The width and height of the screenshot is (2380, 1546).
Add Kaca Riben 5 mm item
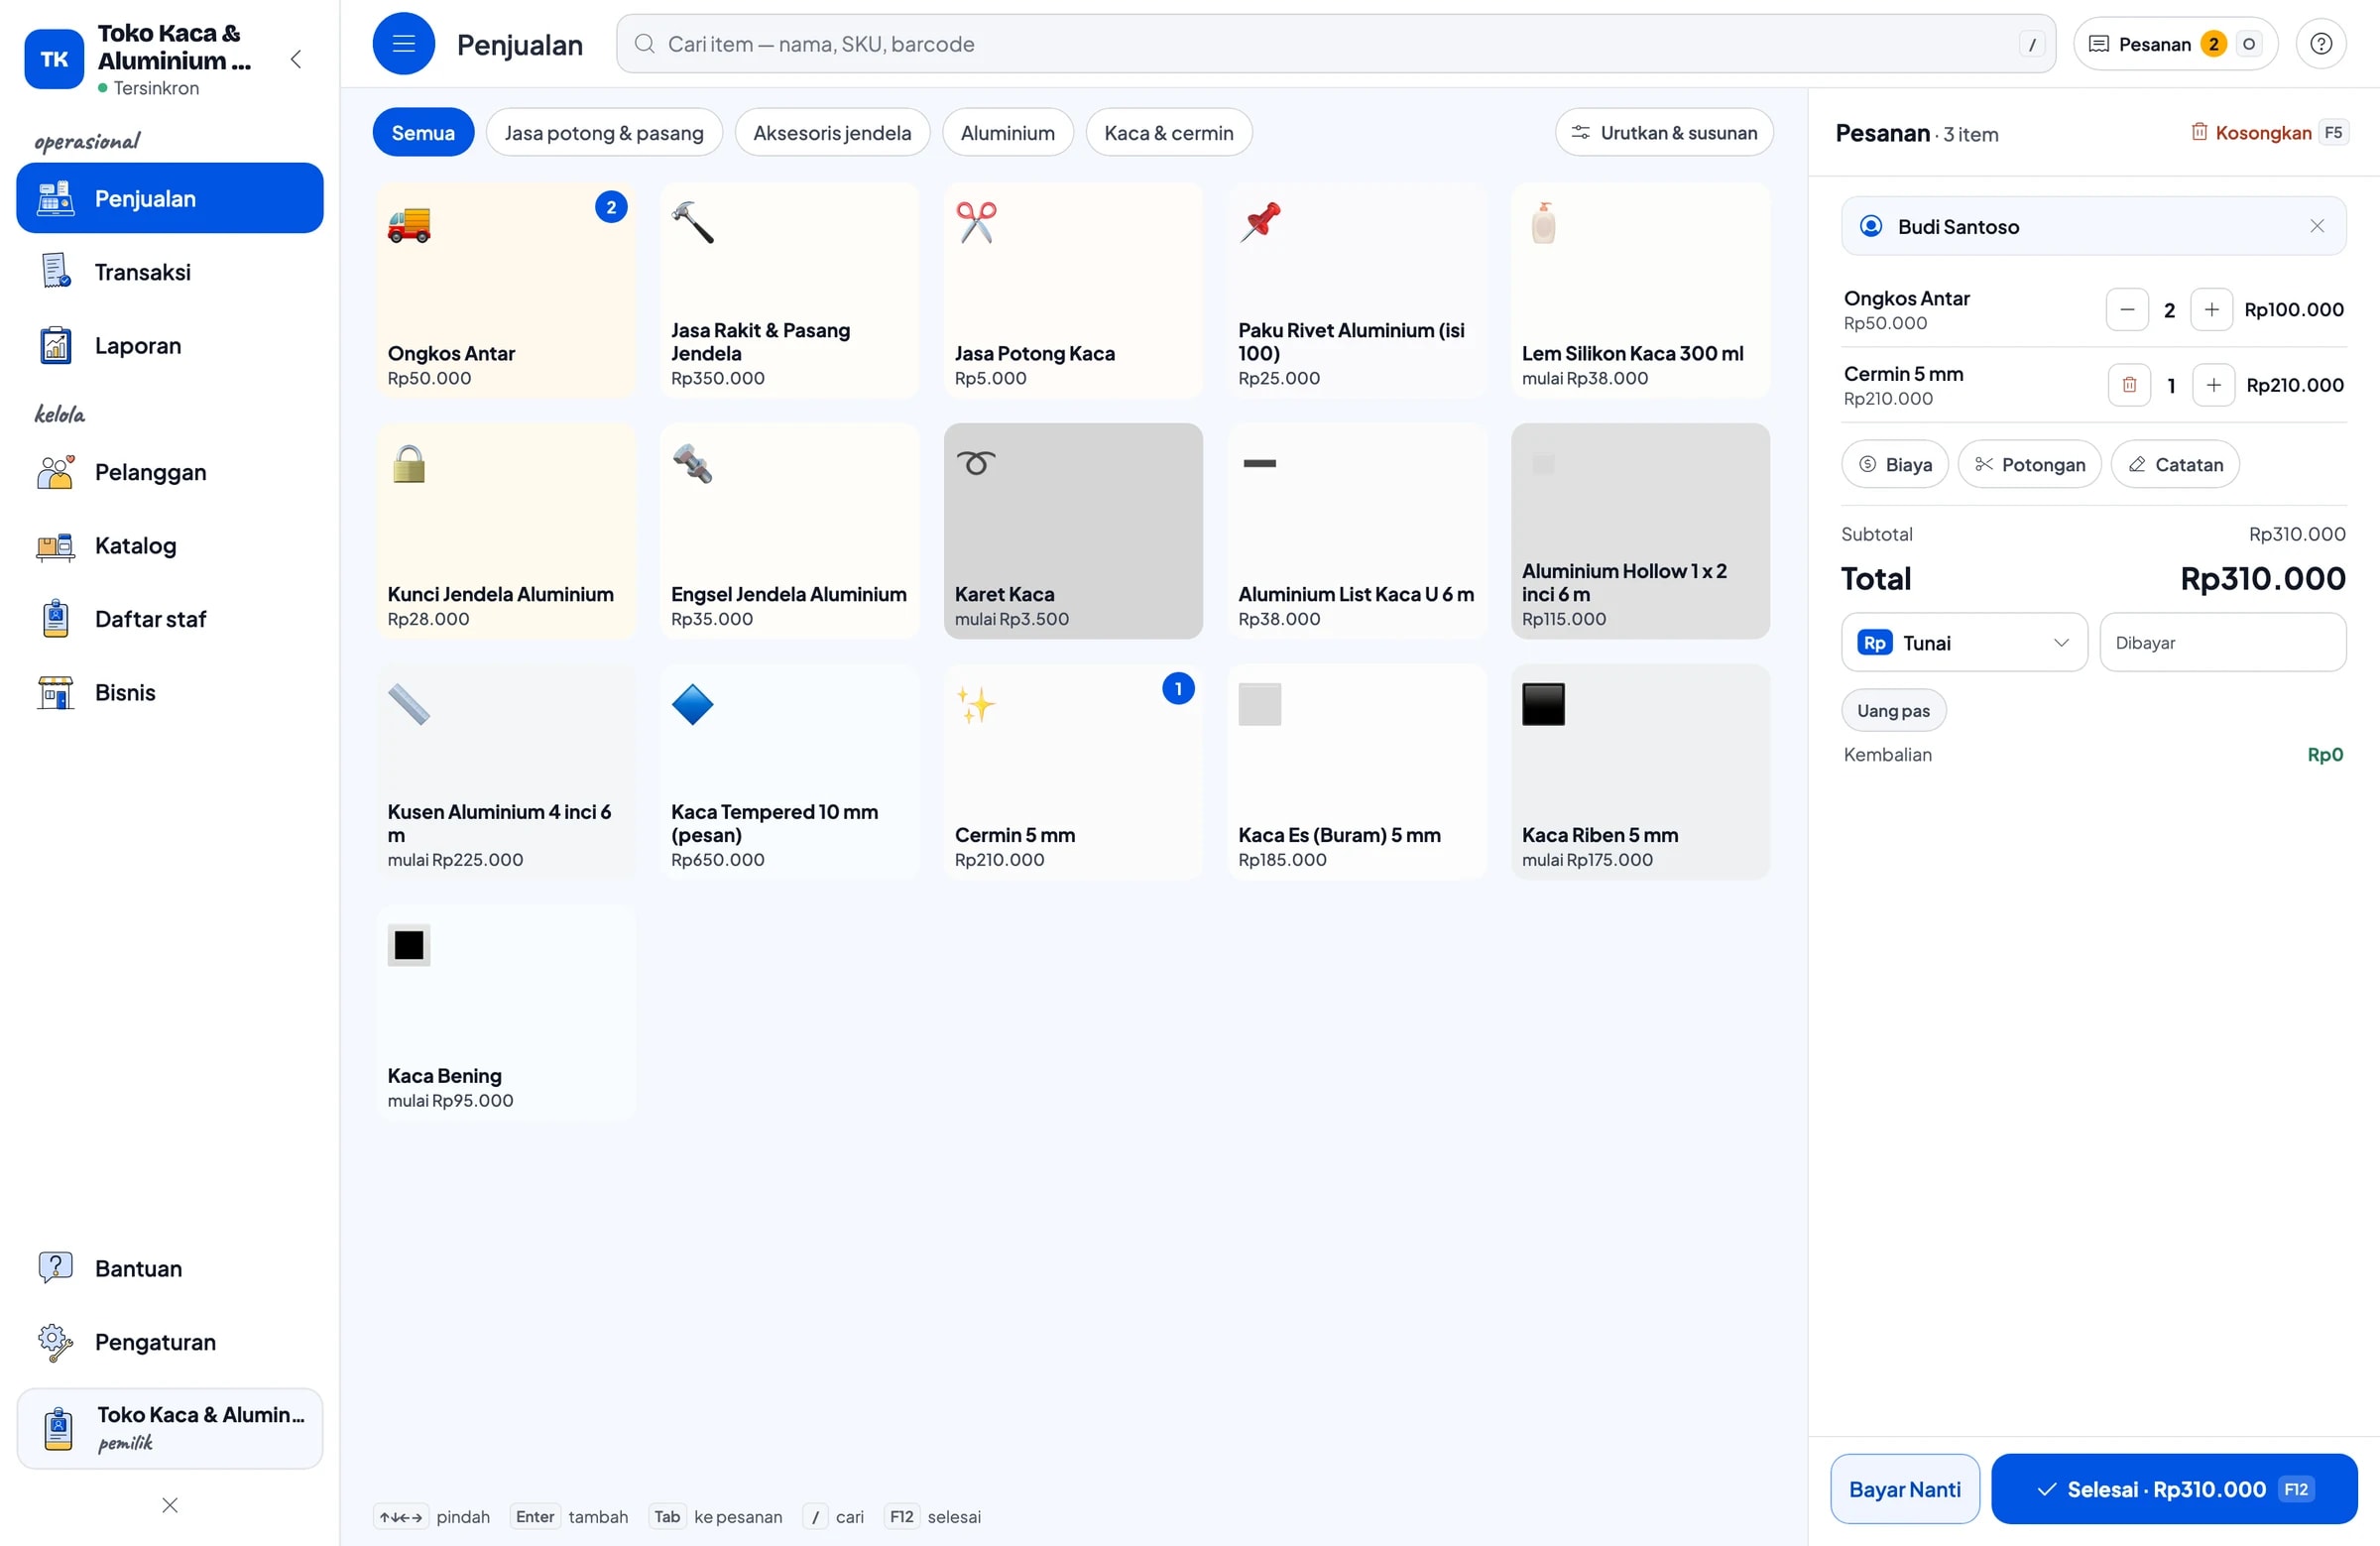coord(1640,772)
